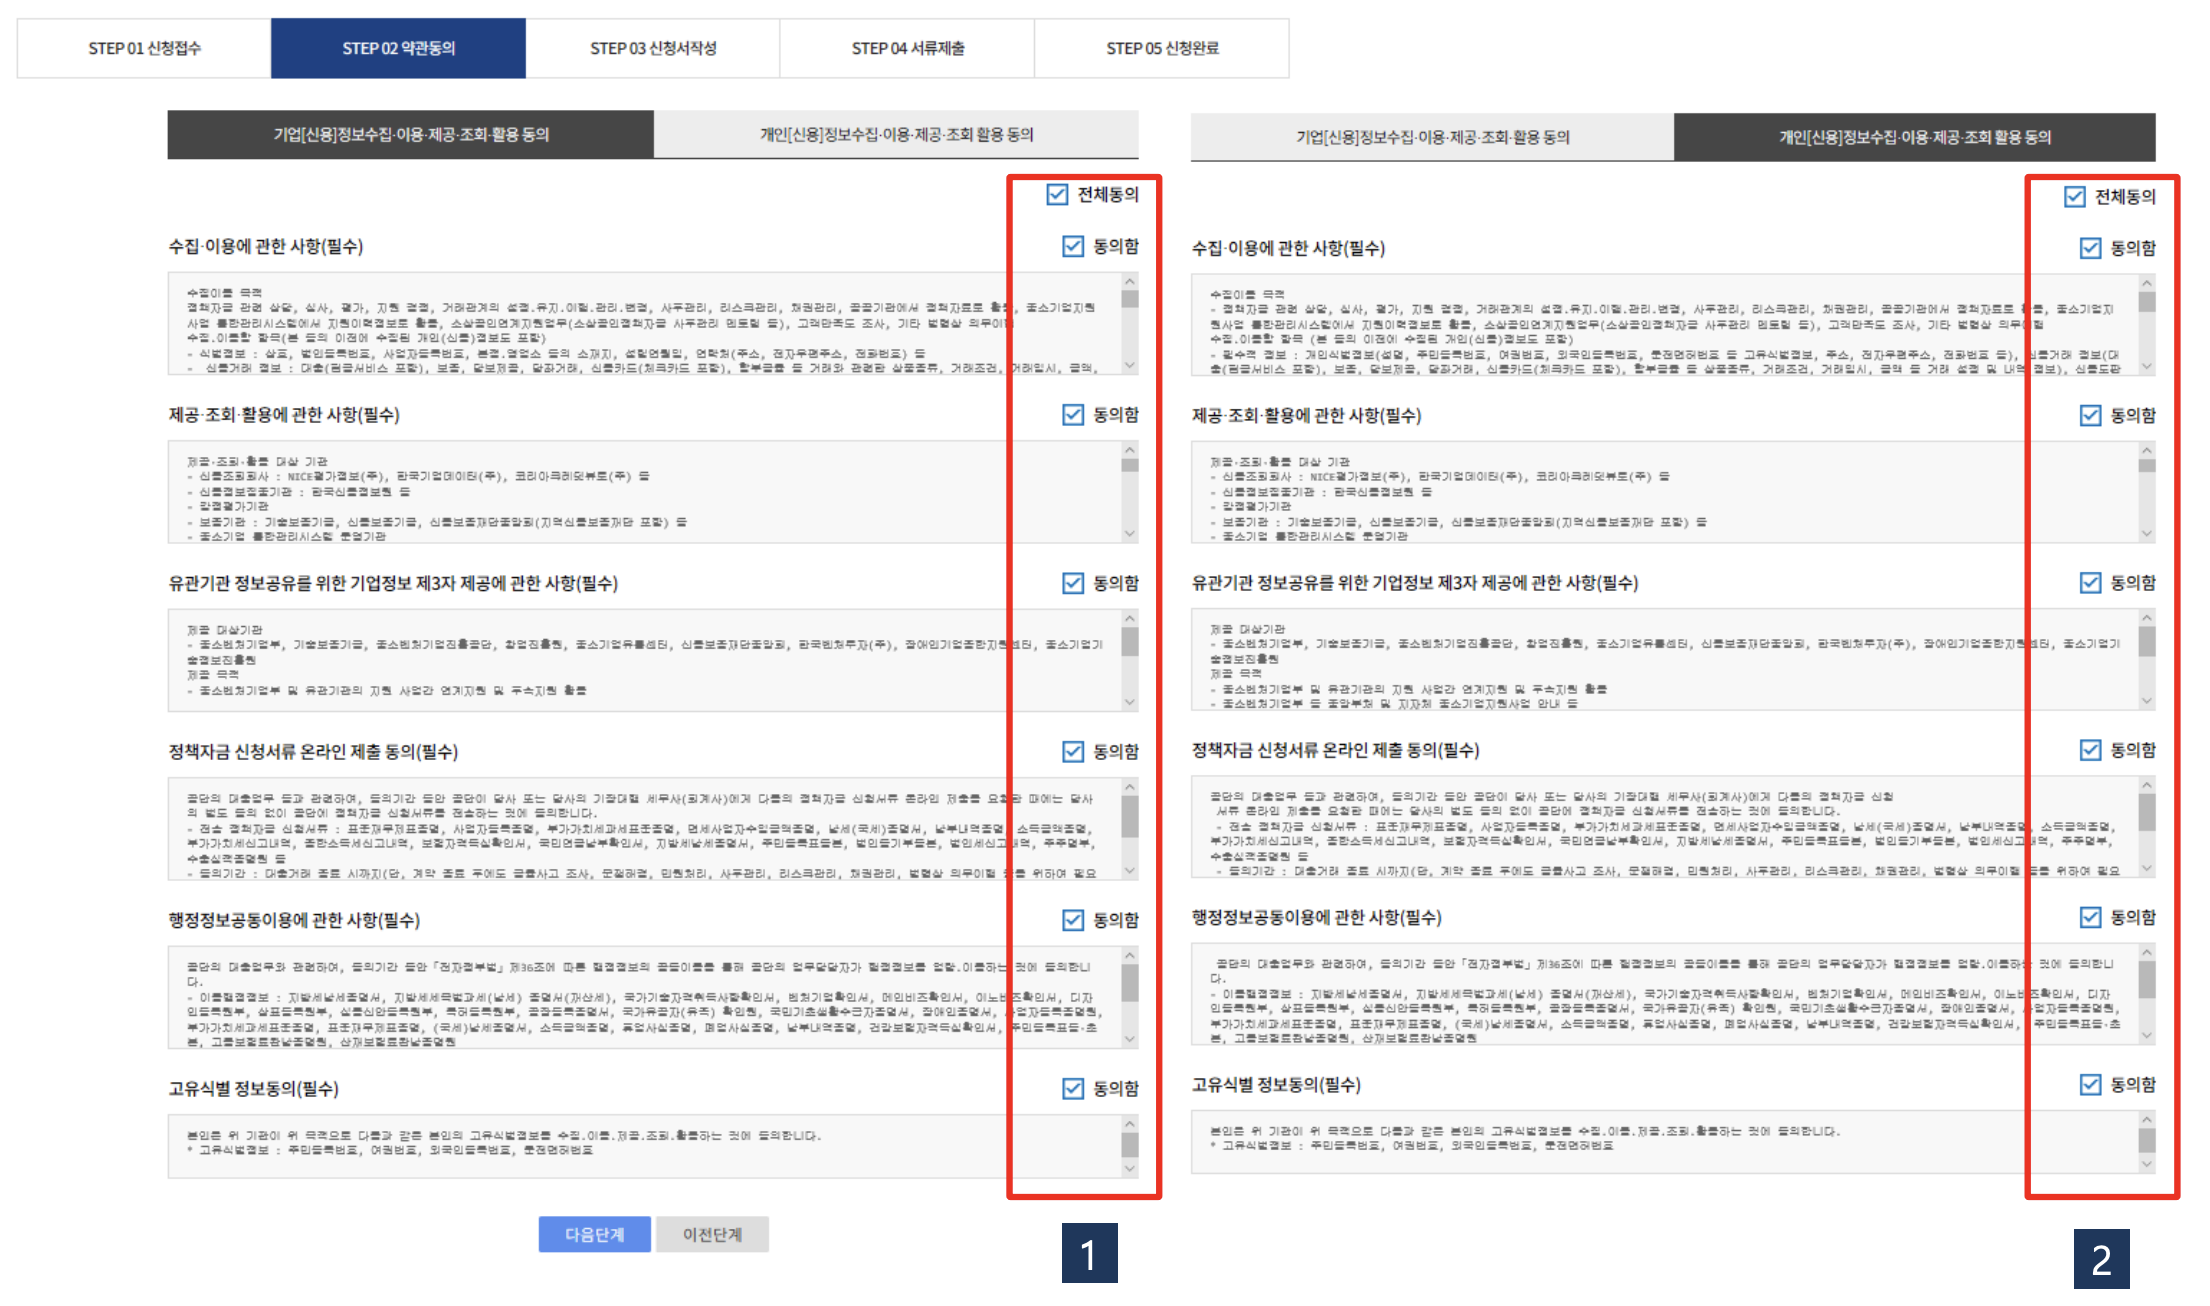Check 전체동의 checkbox in right panel
Screen dimensions: 2210x1306
pos(2075,196)
